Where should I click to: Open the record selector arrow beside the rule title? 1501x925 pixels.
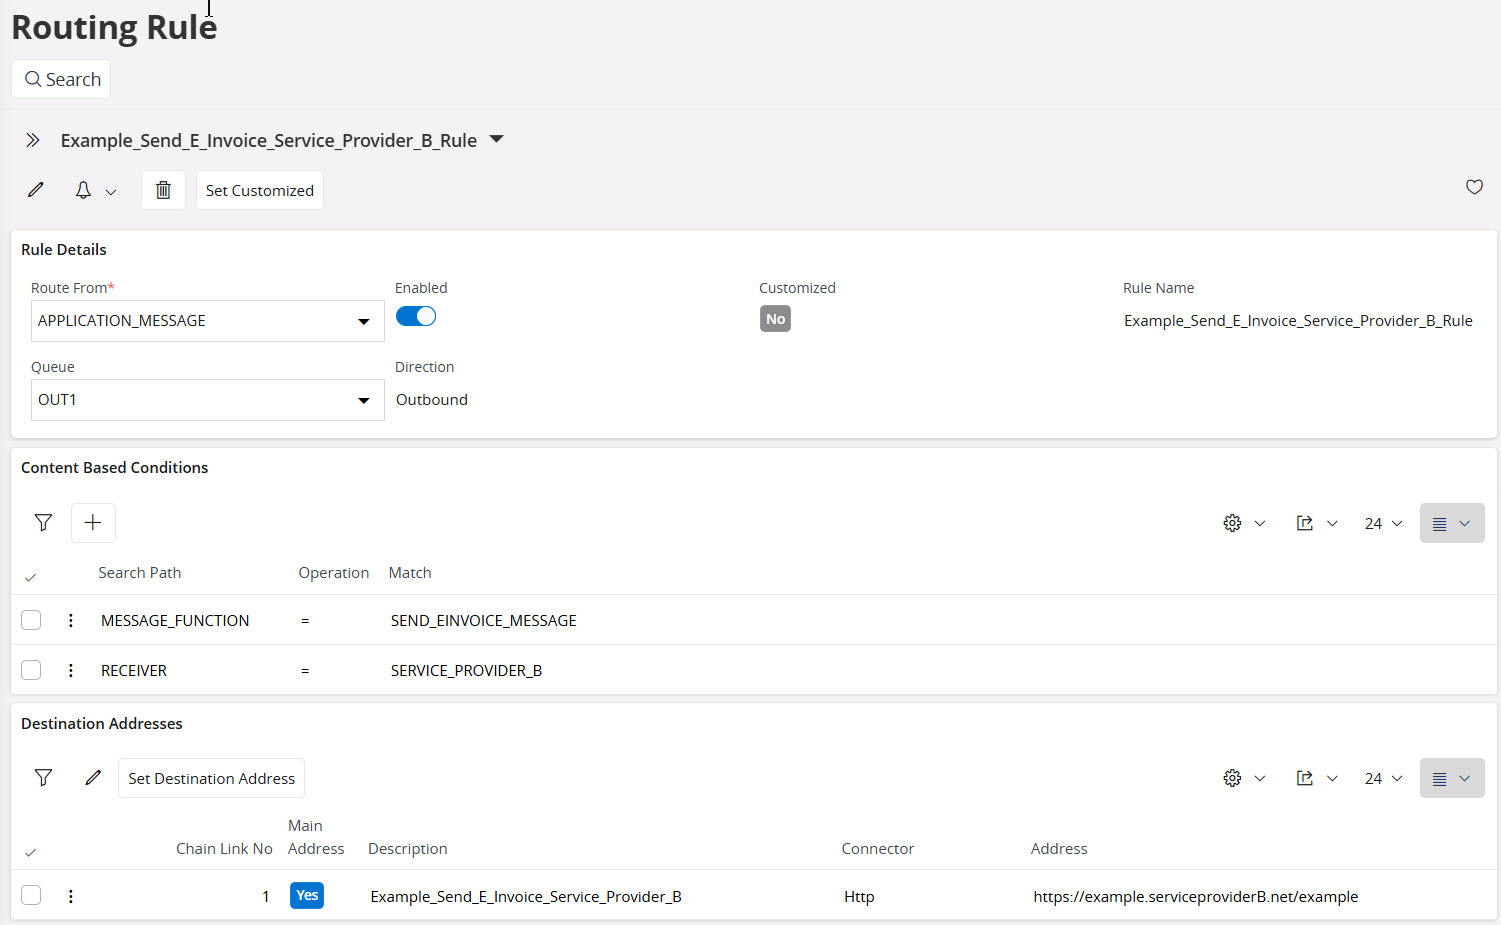[x=496, y=140]
